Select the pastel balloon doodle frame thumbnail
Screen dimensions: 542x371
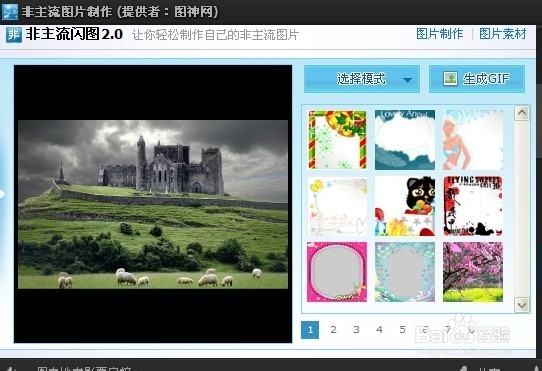coord(337,206)
